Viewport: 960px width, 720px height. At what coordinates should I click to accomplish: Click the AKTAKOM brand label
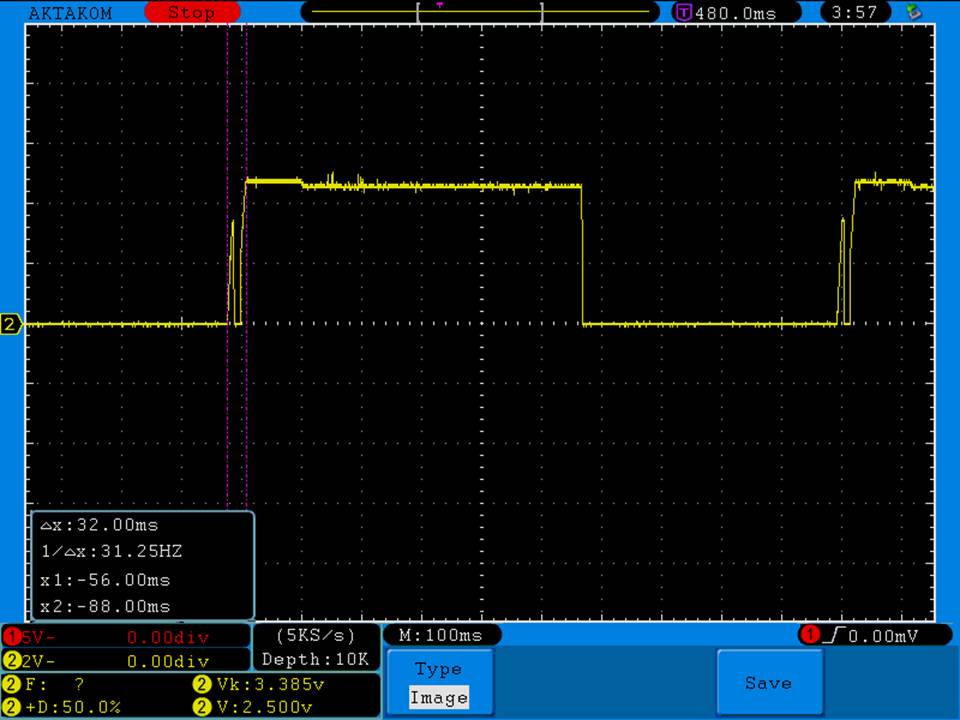tap(70, 13)
